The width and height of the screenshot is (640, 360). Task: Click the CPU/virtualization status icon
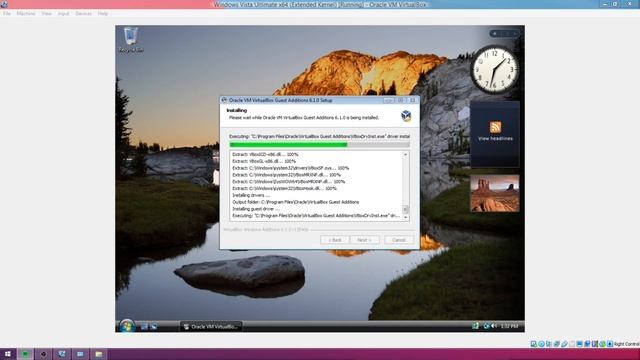595,344
